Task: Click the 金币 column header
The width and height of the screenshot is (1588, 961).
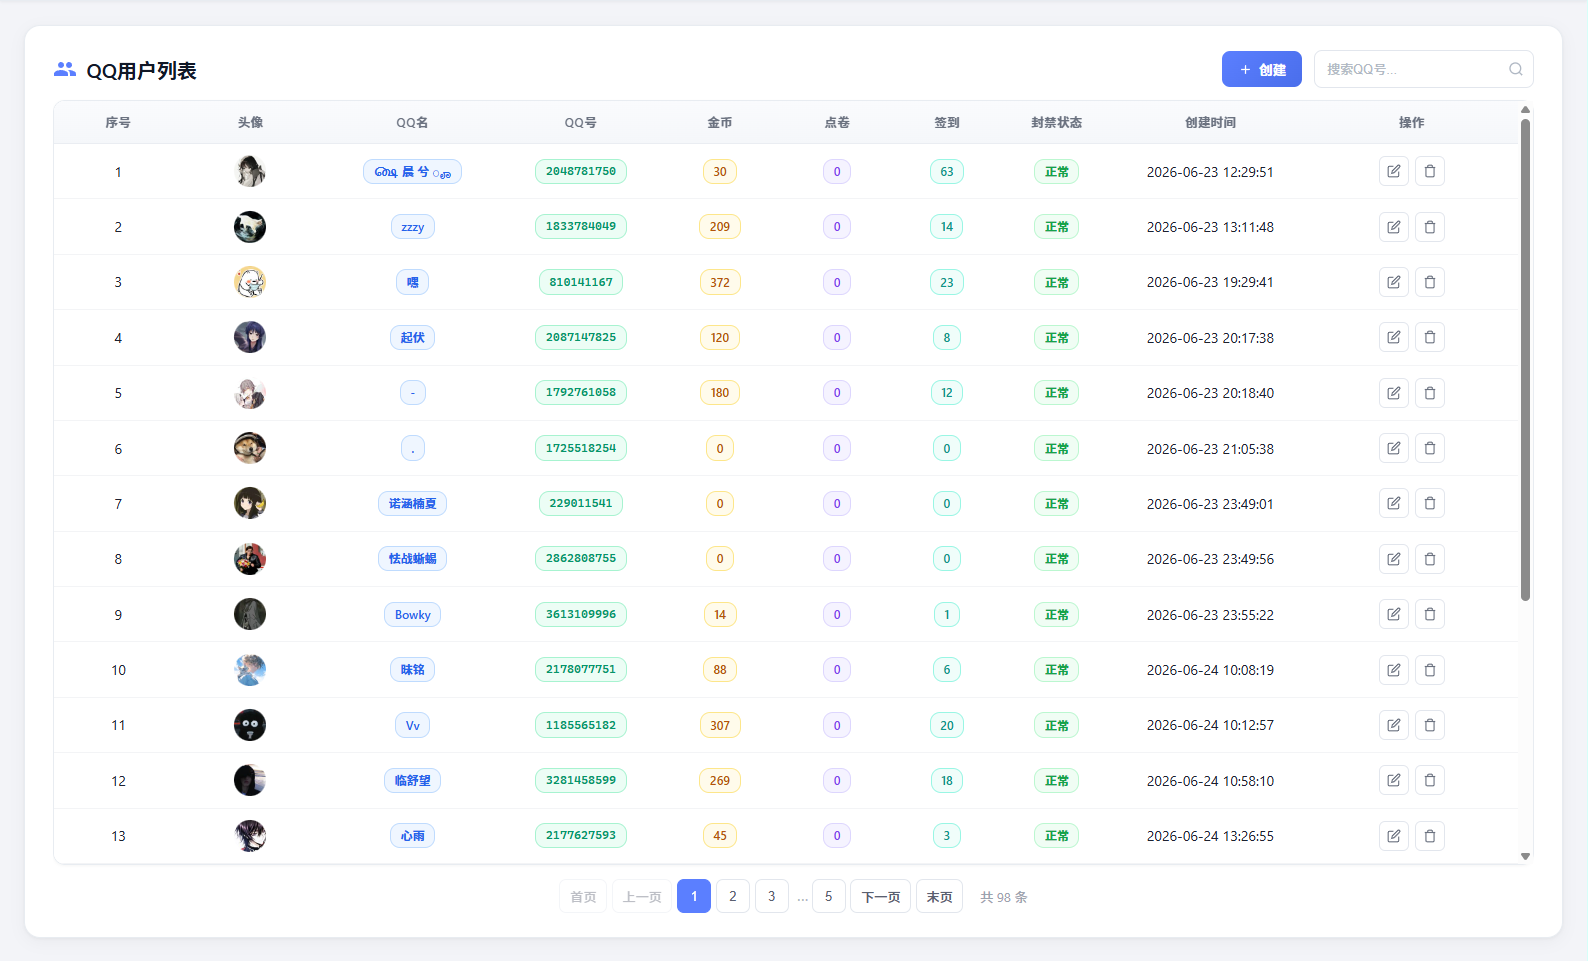Action: 719,122
